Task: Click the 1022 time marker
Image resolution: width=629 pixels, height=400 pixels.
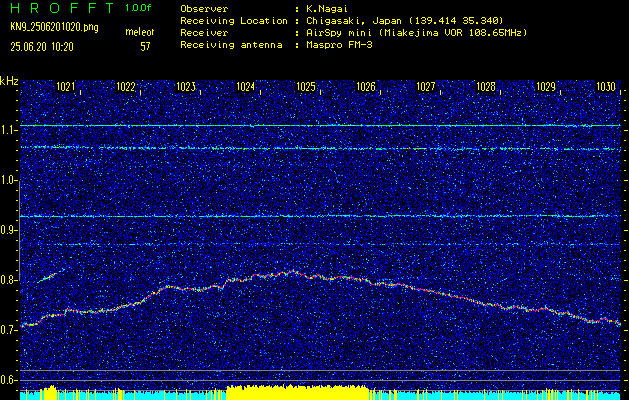Action: [126, 86]
